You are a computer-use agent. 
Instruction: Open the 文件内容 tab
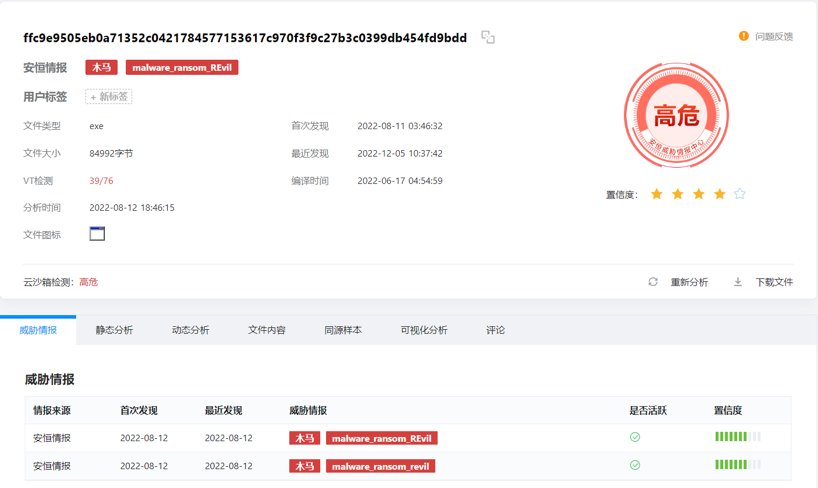click(267, 330)
